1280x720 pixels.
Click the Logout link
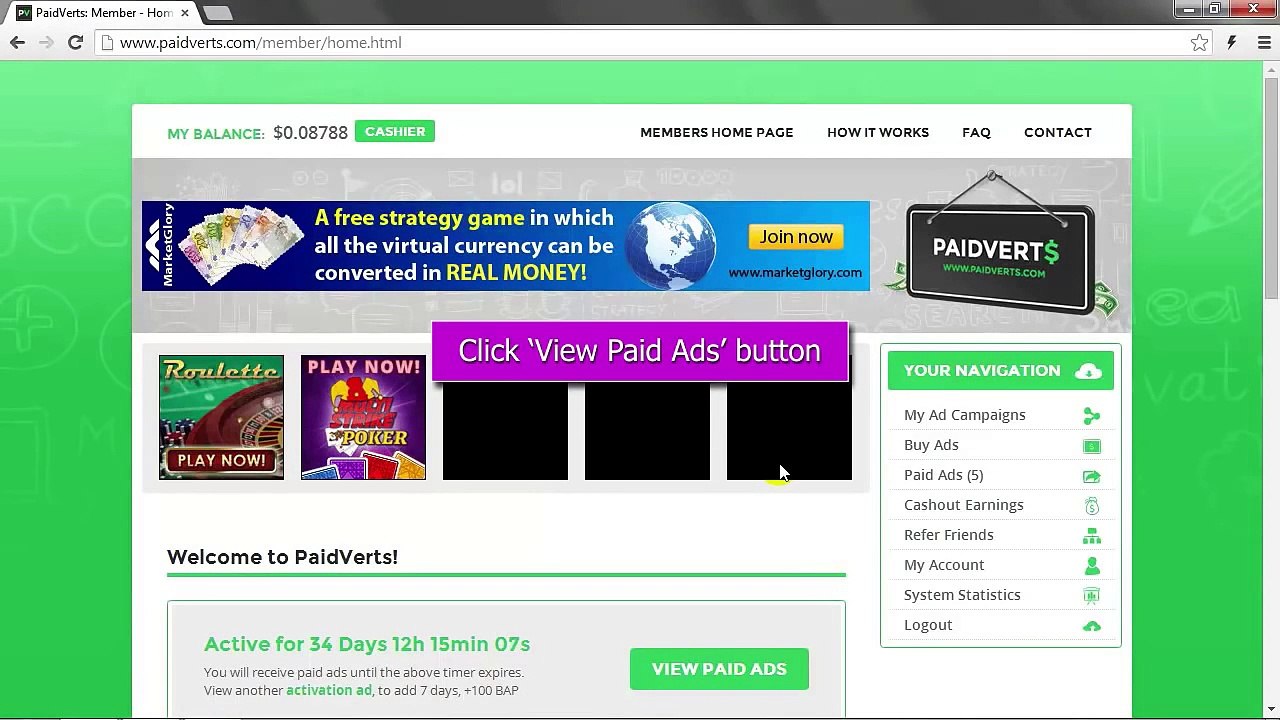(928, 625)
